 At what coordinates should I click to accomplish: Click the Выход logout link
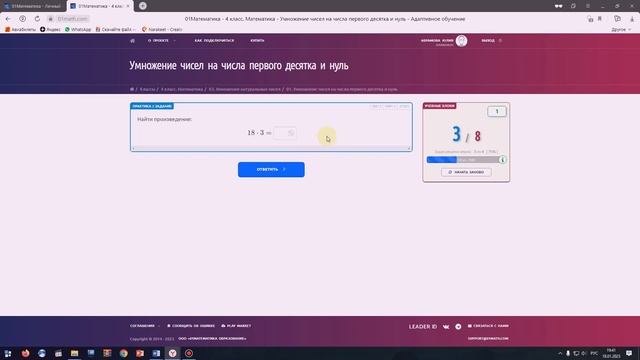pyautogui.click(x=491, y=40)
